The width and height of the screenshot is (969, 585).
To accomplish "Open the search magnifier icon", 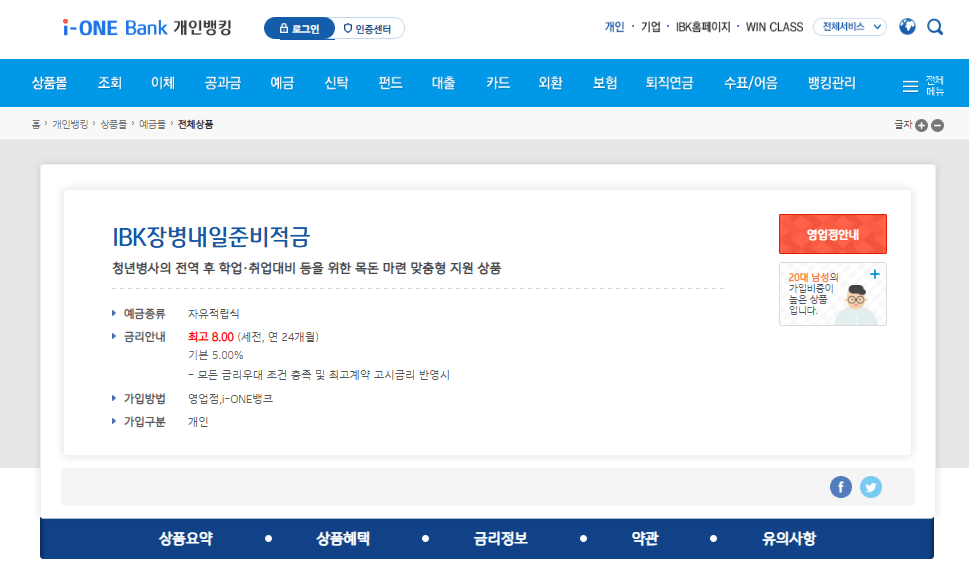I will (x=935, y=27).
